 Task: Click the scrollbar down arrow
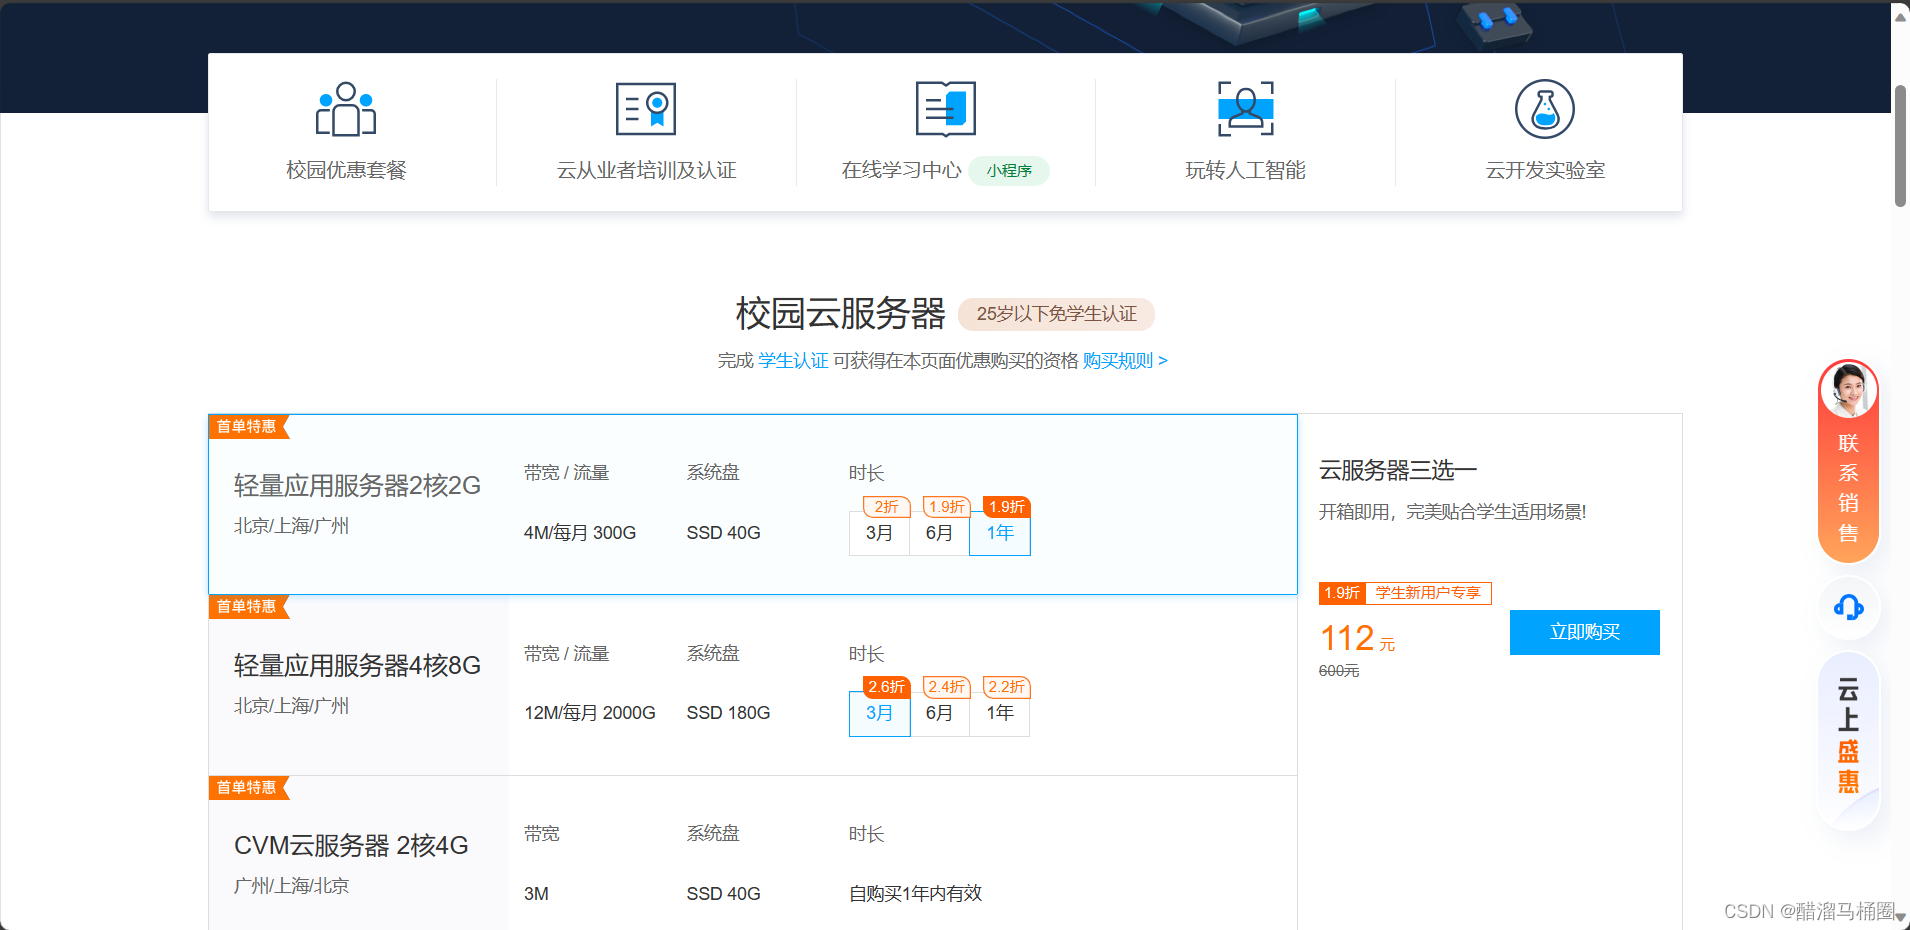(1900, 917)
